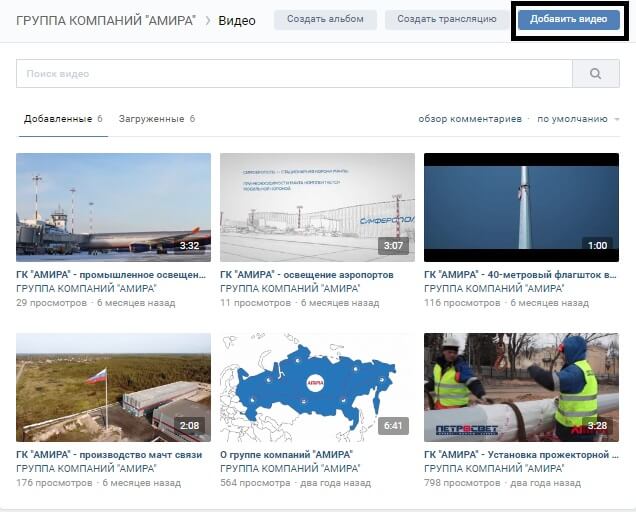Screen dimensions: 636x512
Task: Click author name under Установка прожекторной video
Action: point(494,469)
